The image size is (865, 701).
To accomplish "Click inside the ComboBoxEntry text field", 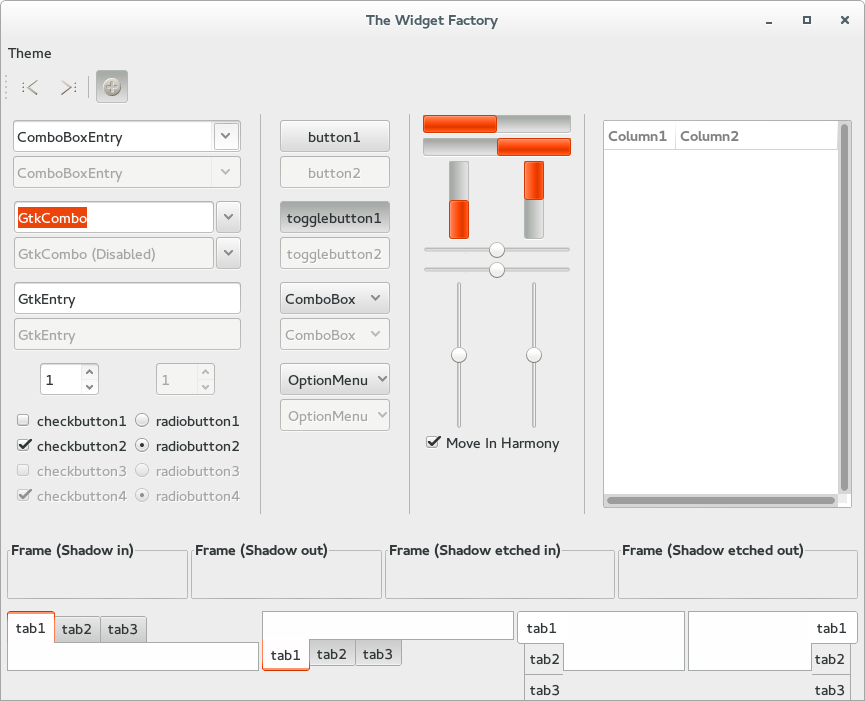I will (113, 136).
